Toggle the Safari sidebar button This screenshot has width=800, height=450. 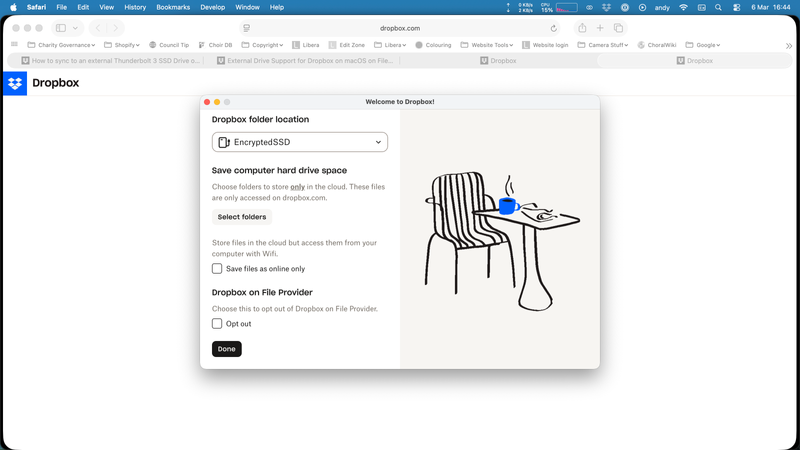(x=61, y=28)
